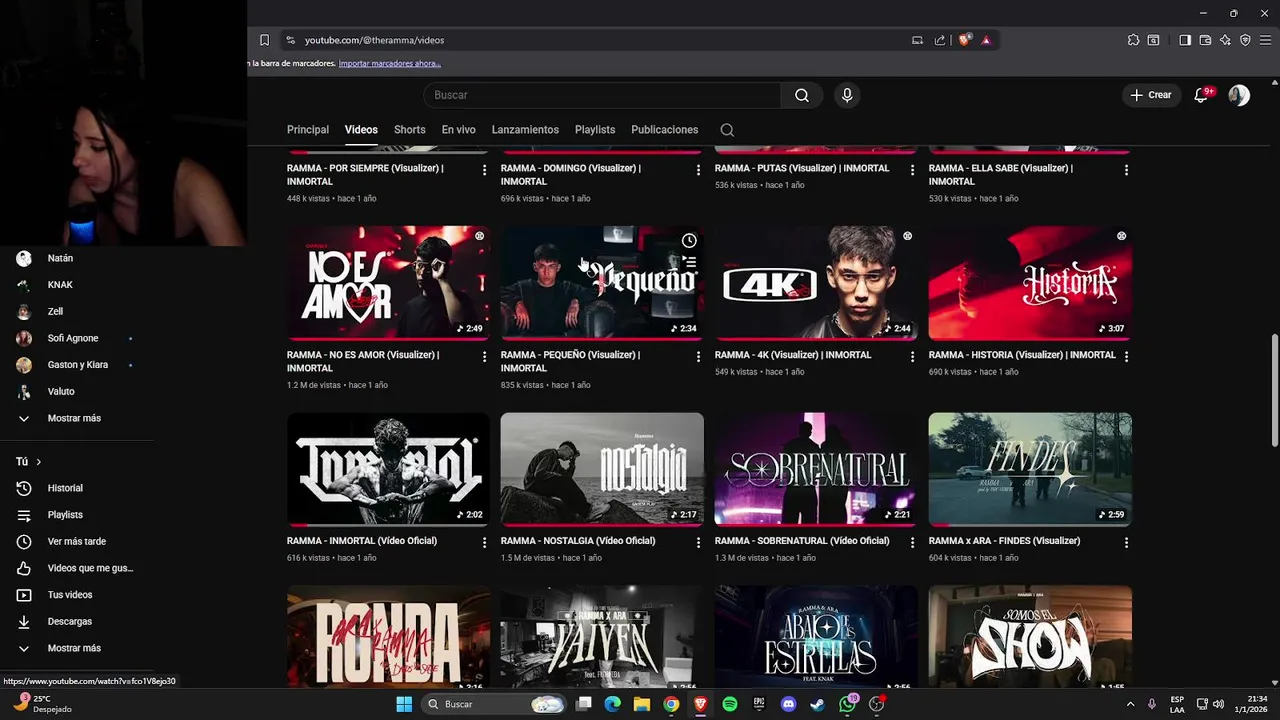Open options menu for 4K Visualizer video
1280x720 pixels.
pos(912,356)
